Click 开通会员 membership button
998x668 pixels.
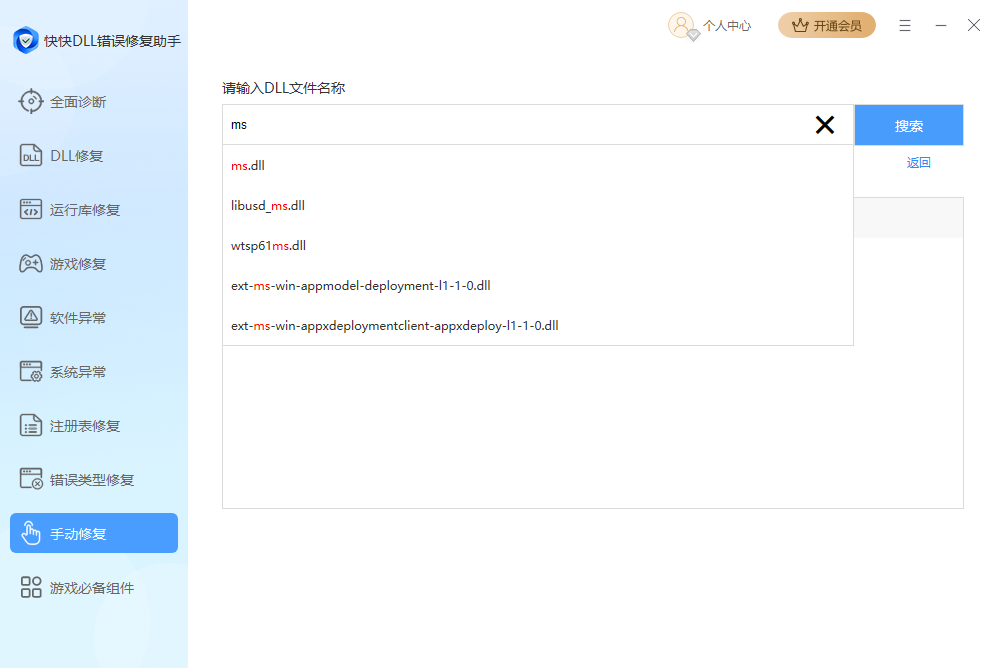coord(827,25)
